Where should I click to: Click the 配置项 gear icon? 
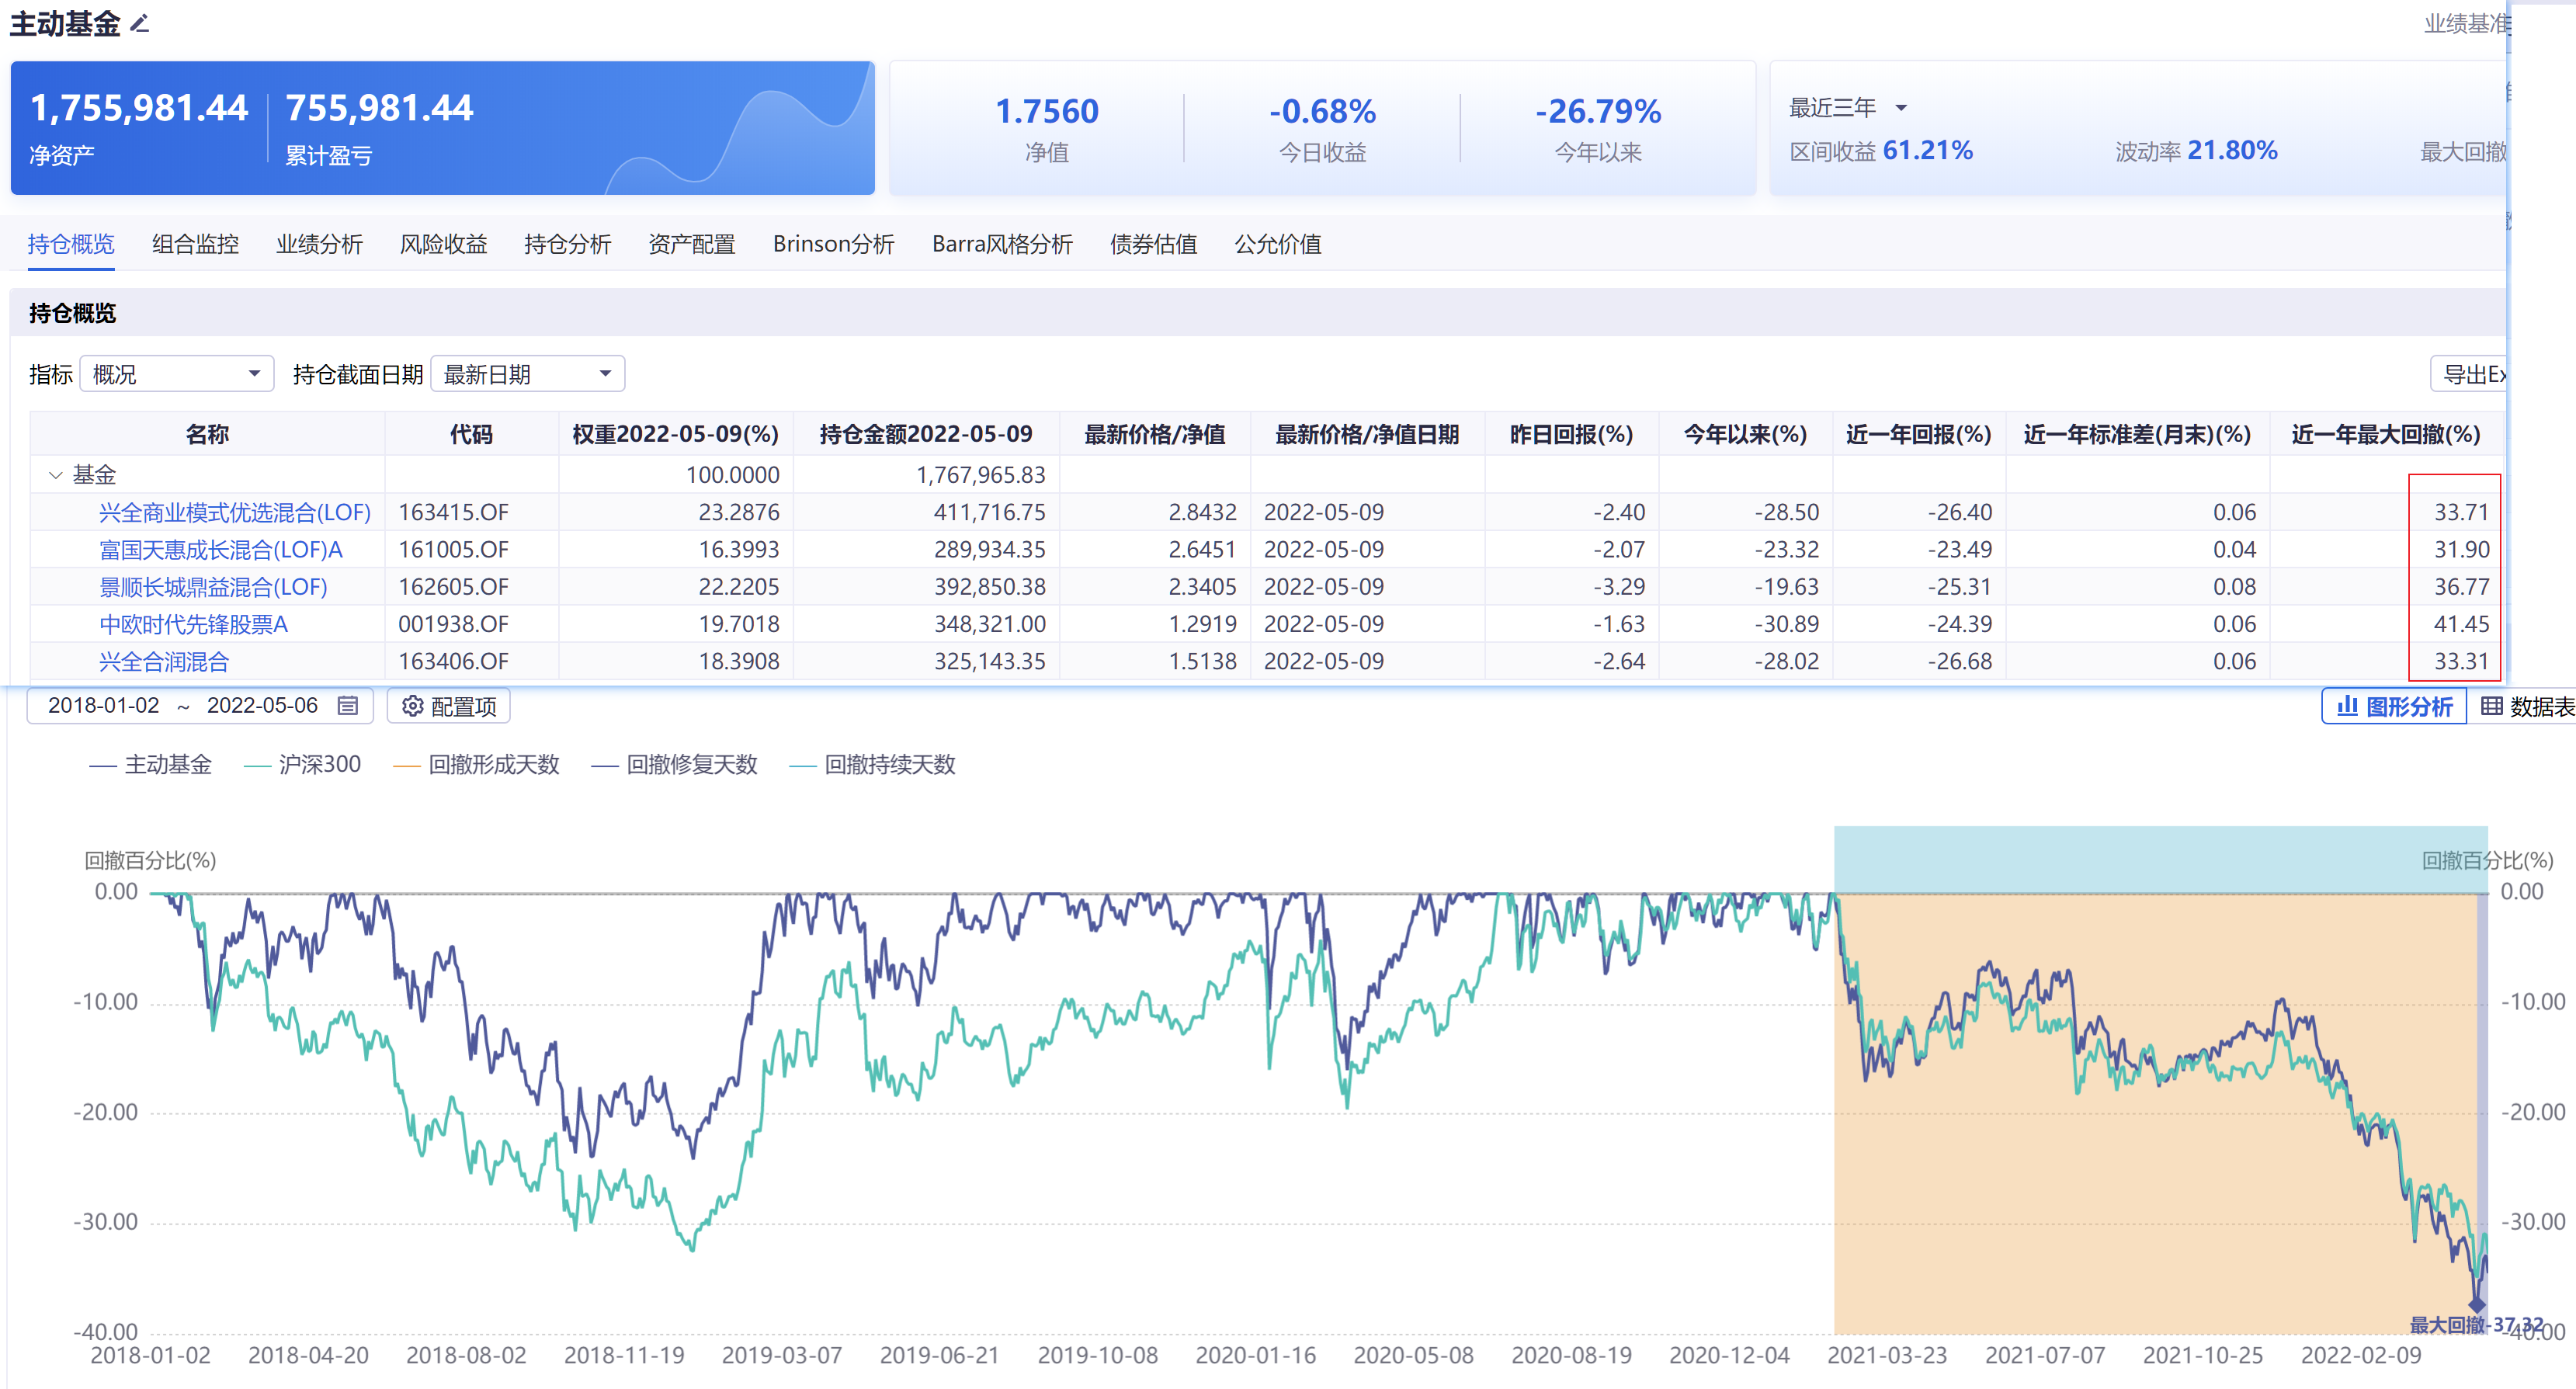point(413,707)
